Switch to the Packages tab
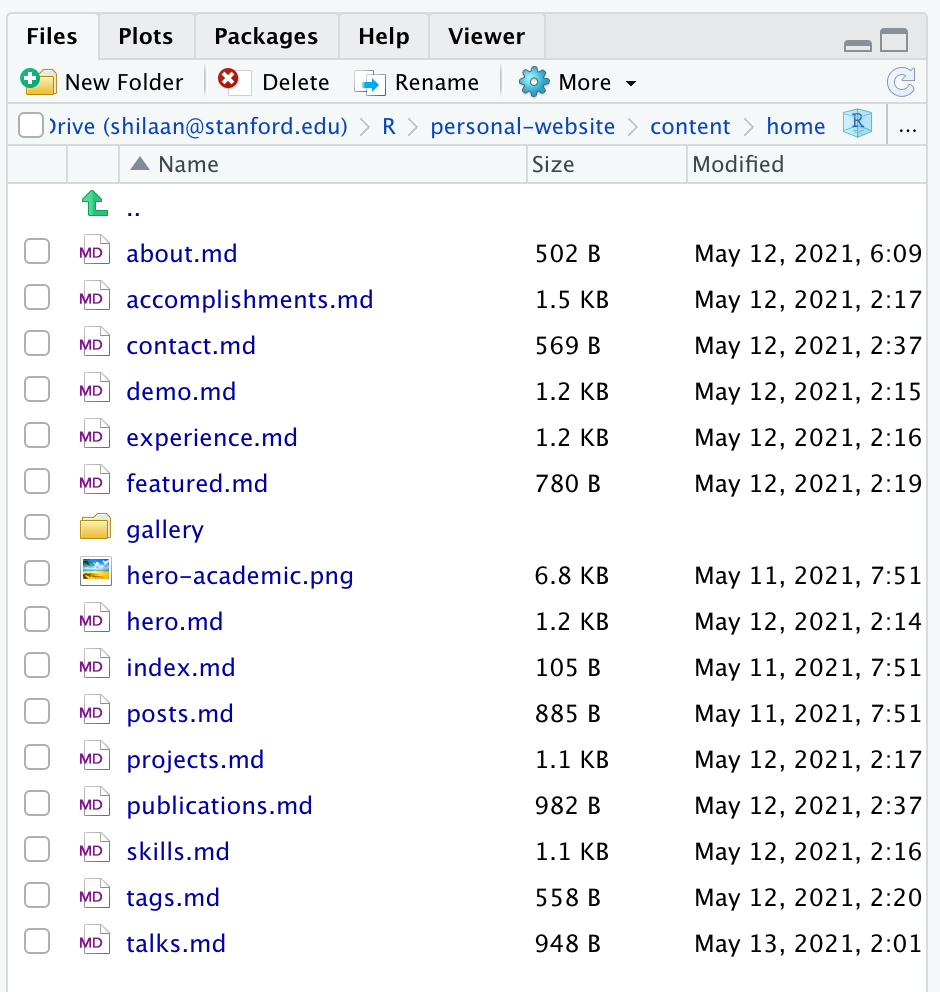Screen dimensions: 940x992 [x=266, y=37]
